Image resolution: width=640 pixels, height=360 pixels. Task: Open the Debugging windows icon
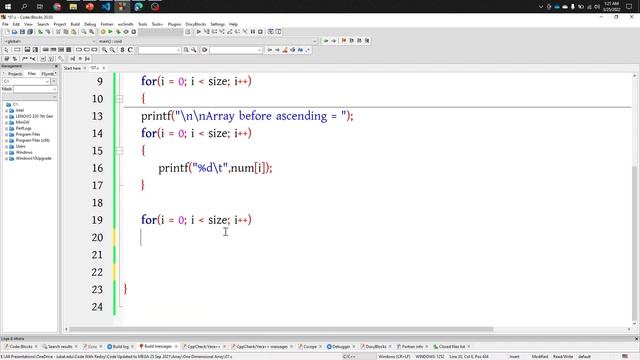click(x=270, y=32)
